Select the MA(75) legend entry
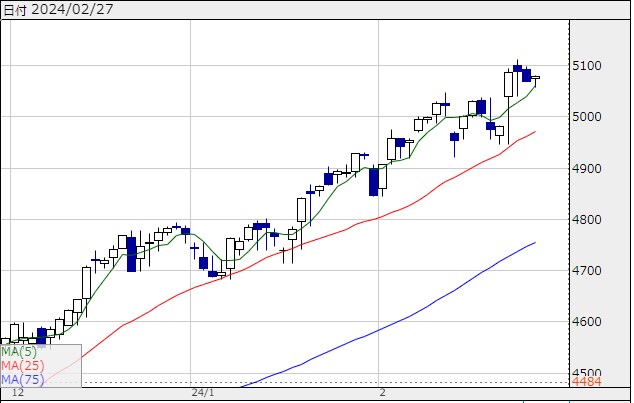This screenshot has width=634, height=403. point(22,380)
